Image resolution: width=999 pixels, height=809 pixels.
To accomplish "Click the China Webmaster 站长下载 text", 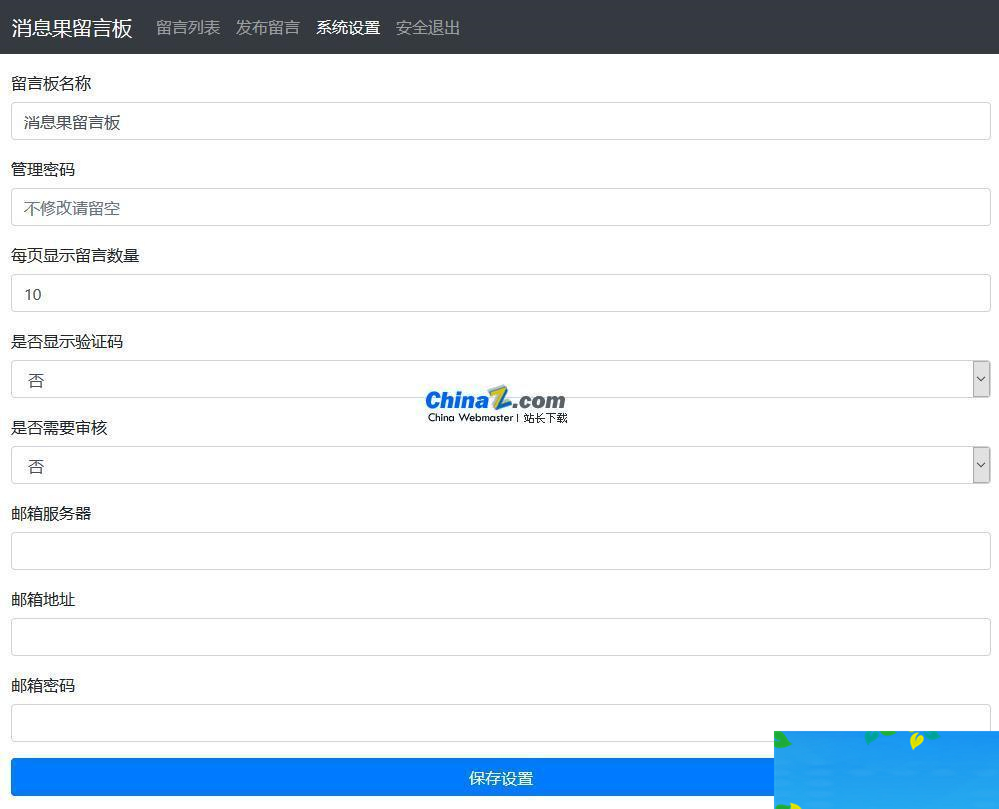I will point(496,418).
